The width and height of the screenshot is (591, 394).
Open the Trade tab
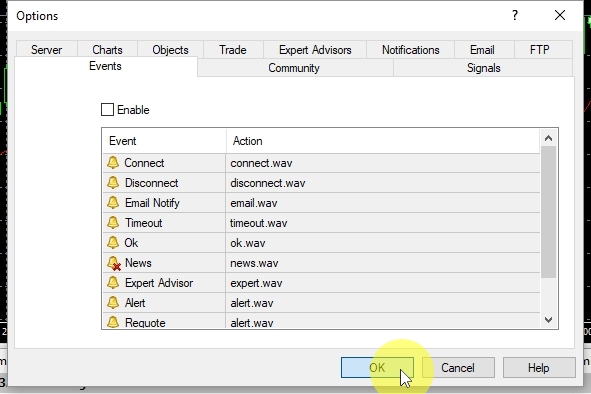(233, 50)
